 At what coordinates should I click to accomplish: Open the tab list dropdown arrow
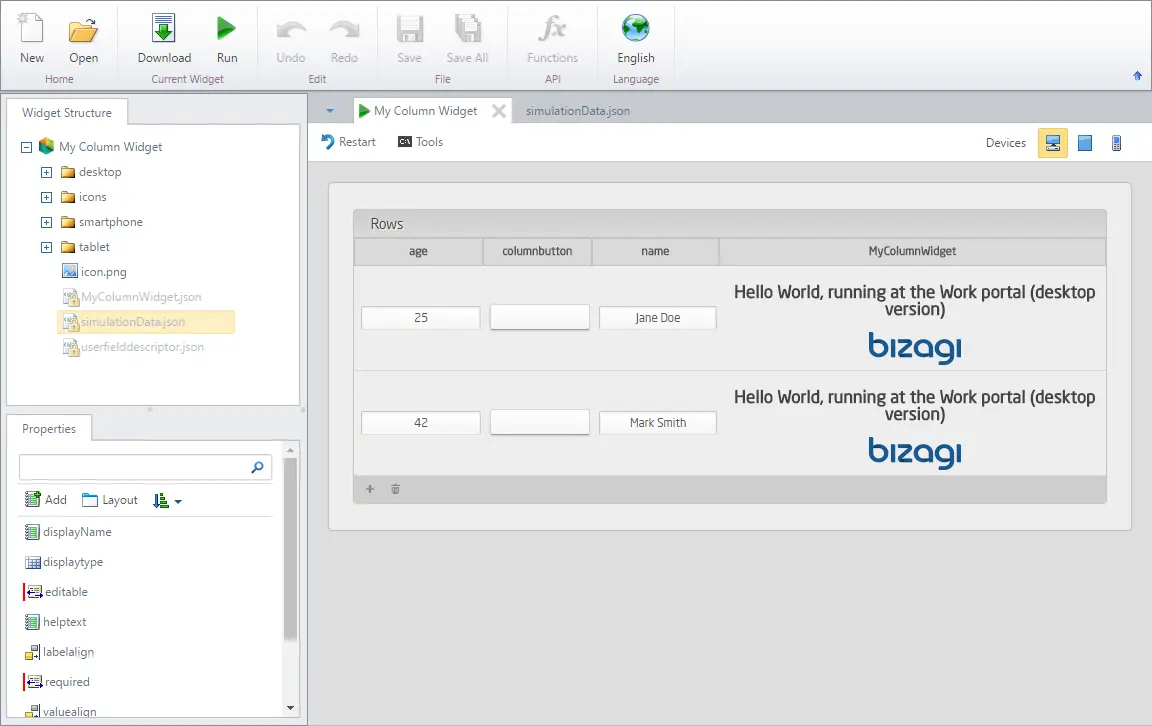[x=330, y=111]
